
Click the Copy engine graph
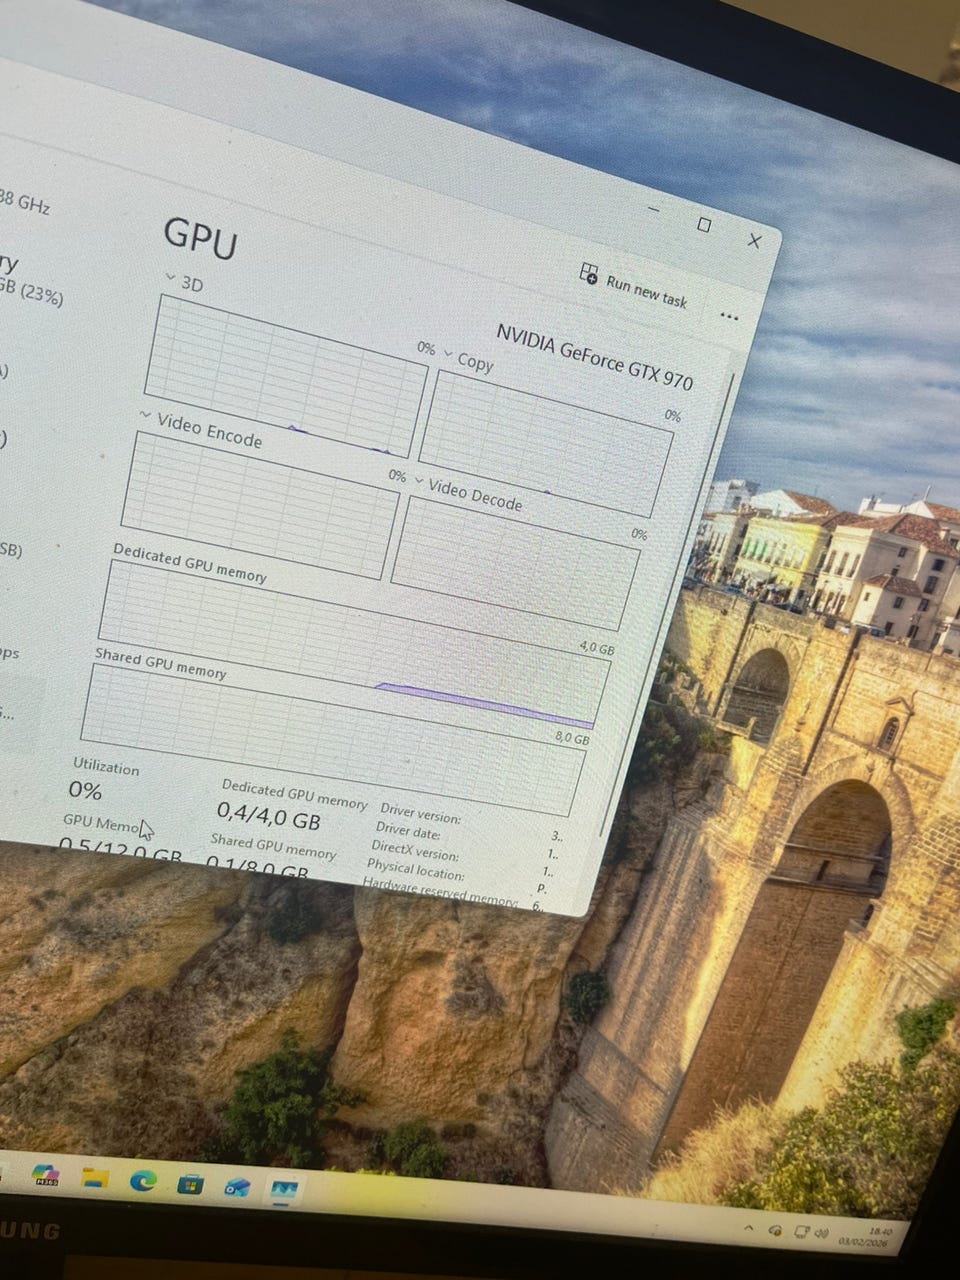546,444
